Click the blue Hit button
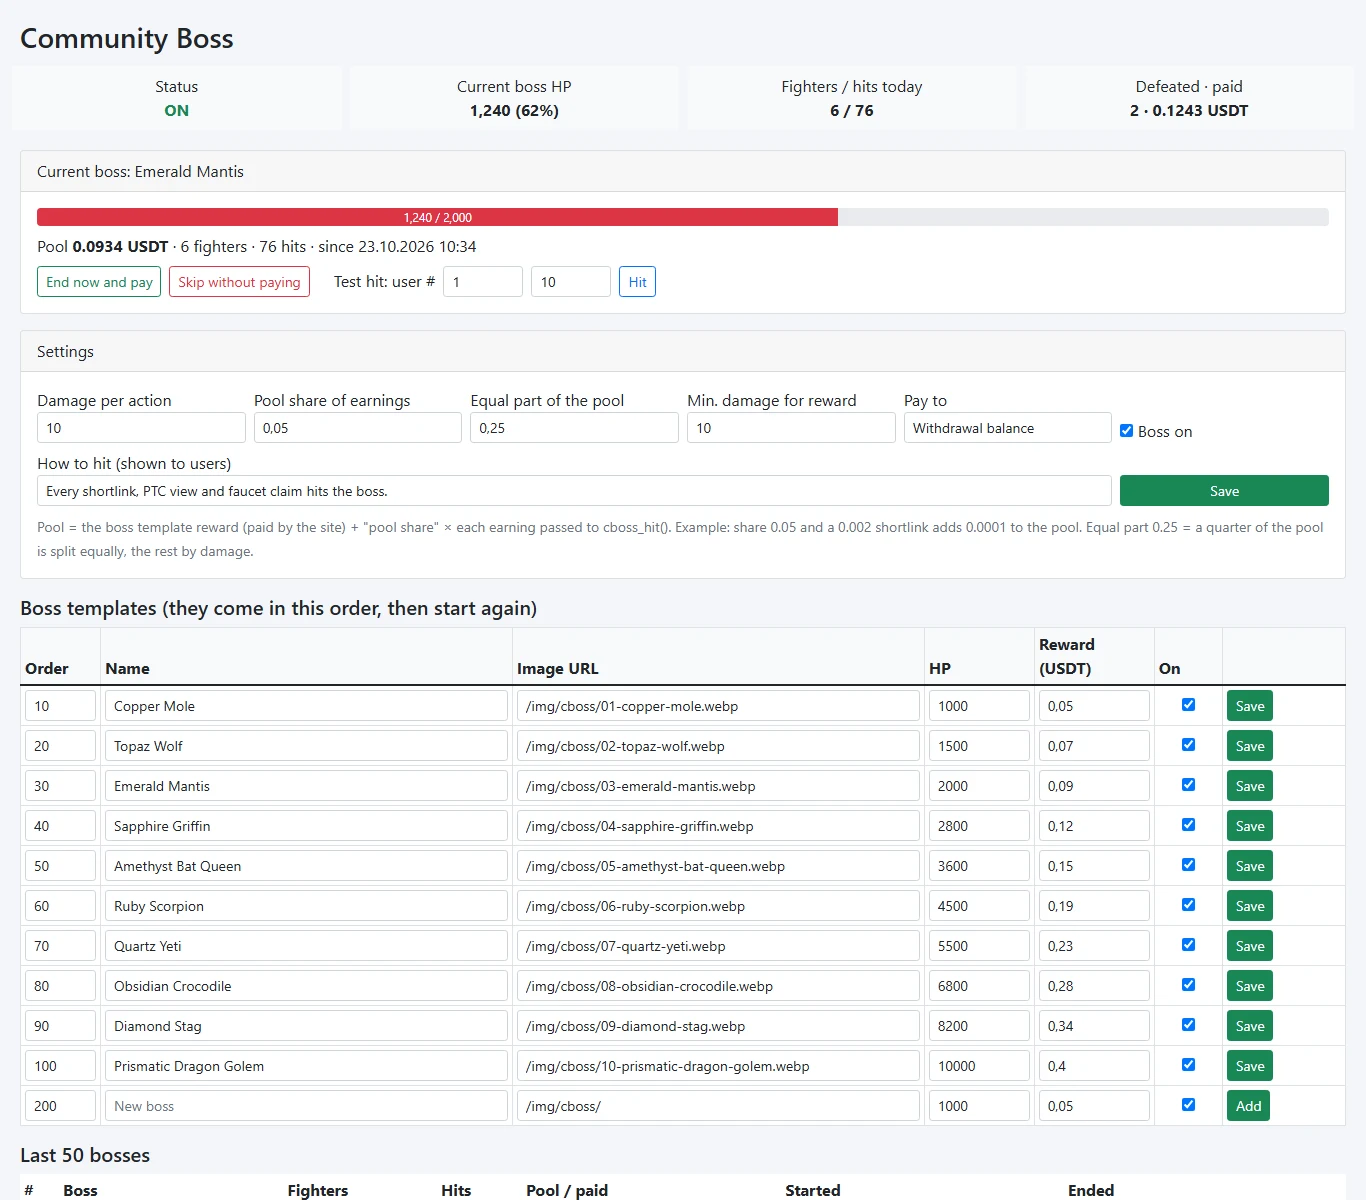This screenshot has width=1366, height=1200. tap(637, 282)
